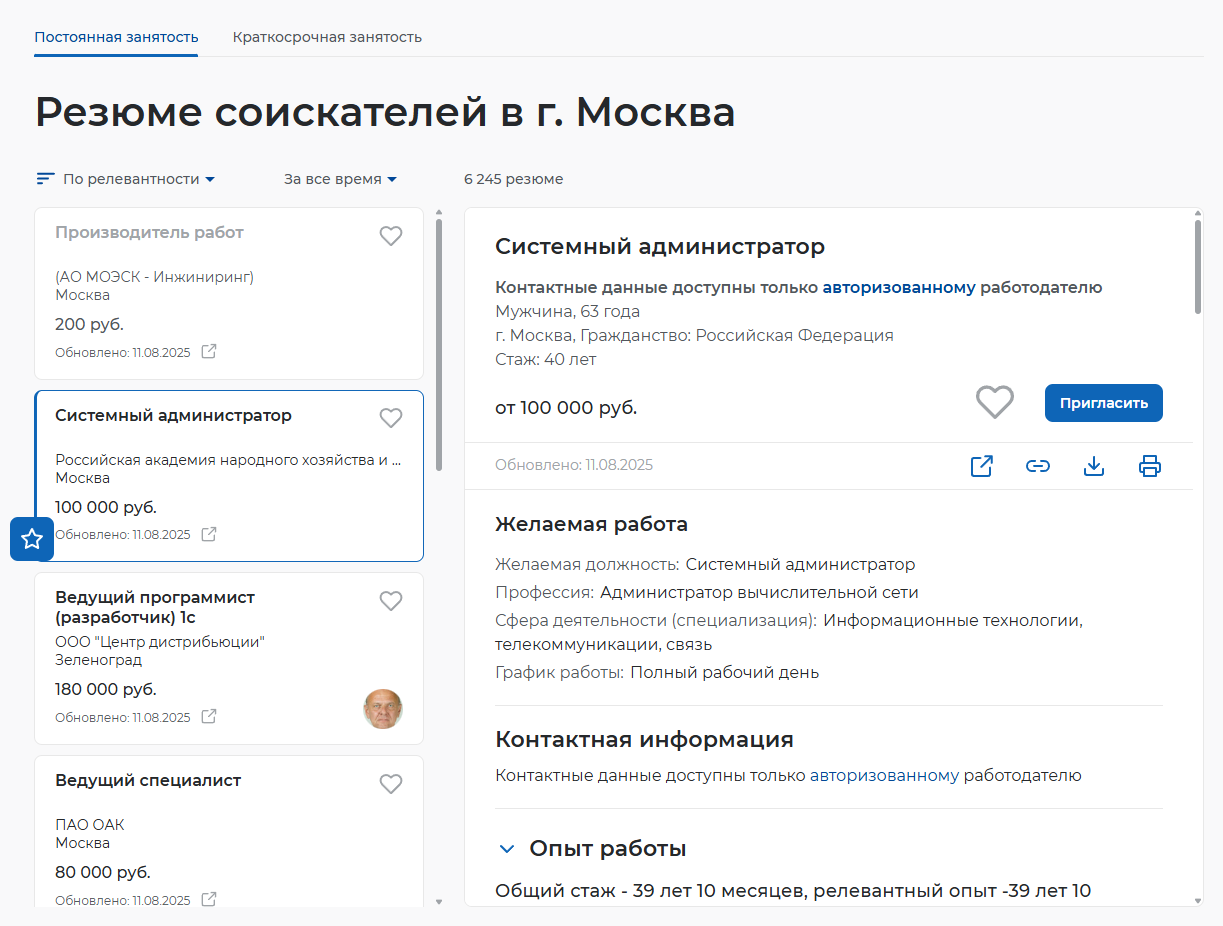This screenshot has width=1223, height=926.
Task: Open Ведущий программист card external link icon
Action: [x=209, y=717]
